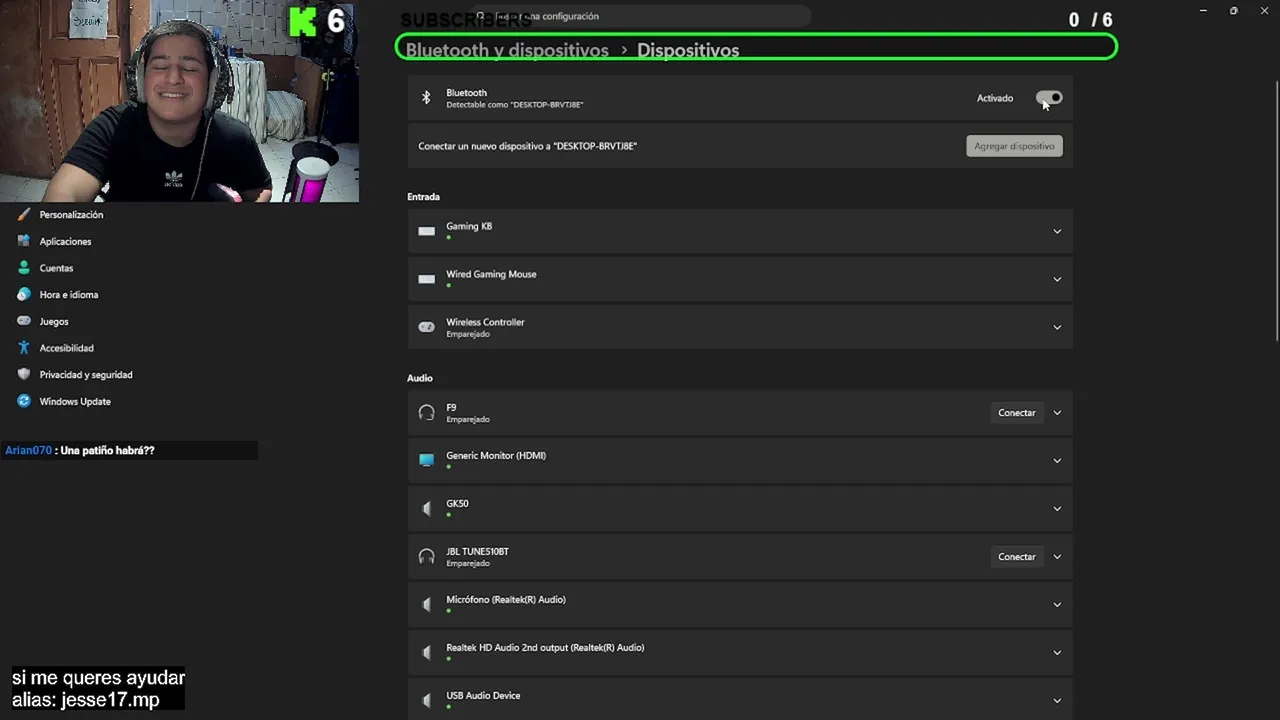Click the Bluetooth symbol icon
The image size is (1280, 720).
pos(426,98)
